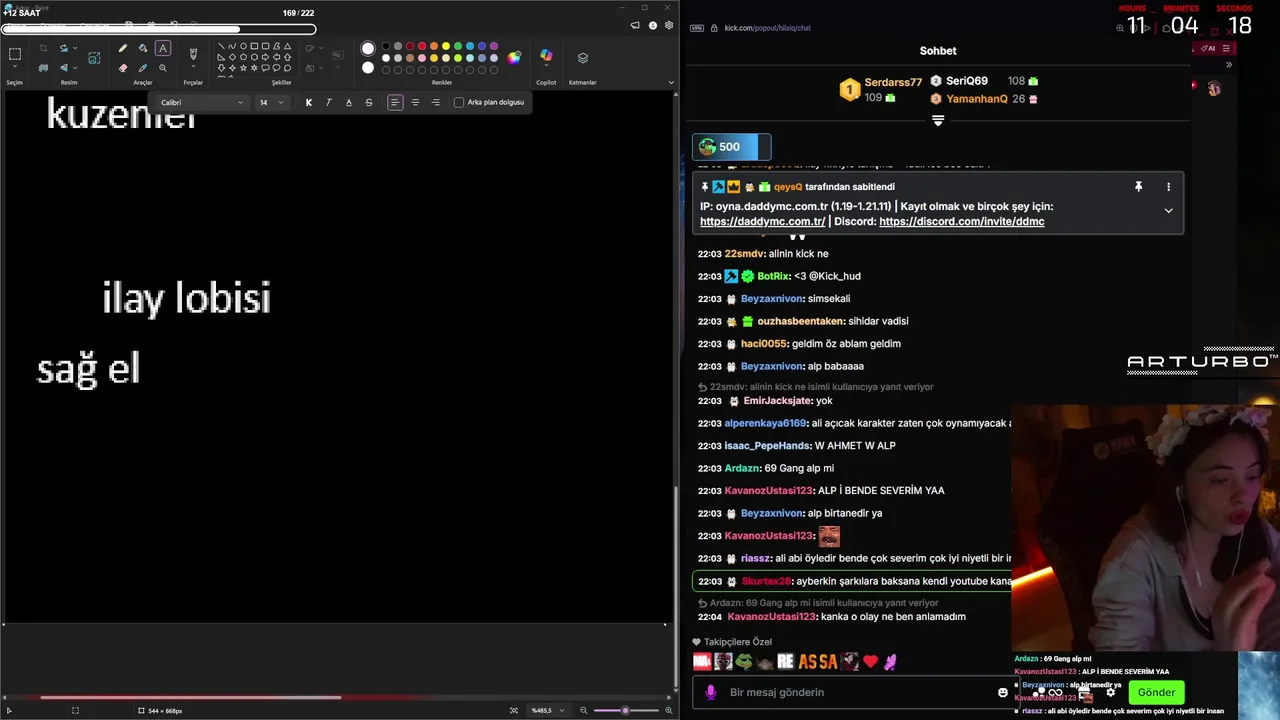Screen dimensions: 1280x720
Task: Pick the red color swatch
Action: coord(422,46)
